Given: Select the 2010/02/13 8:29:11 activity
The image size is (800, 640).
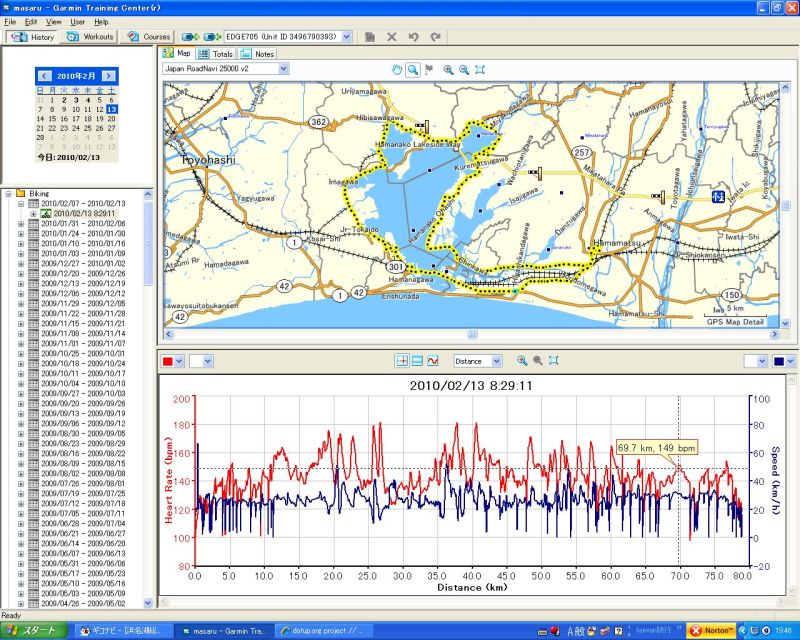Looking at the screenshot, I should (x=84, y=213).
